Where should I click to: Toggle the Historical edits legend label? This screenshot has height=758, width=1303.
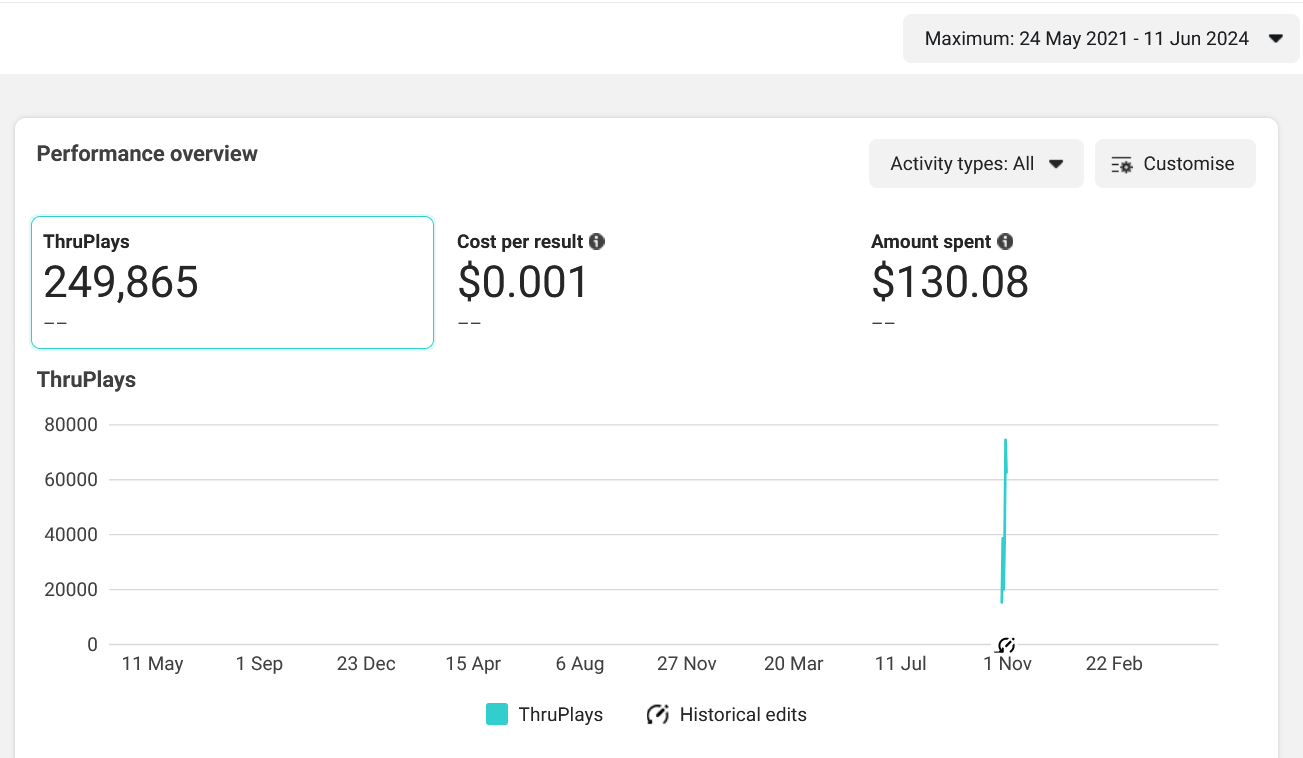(742, 714)
